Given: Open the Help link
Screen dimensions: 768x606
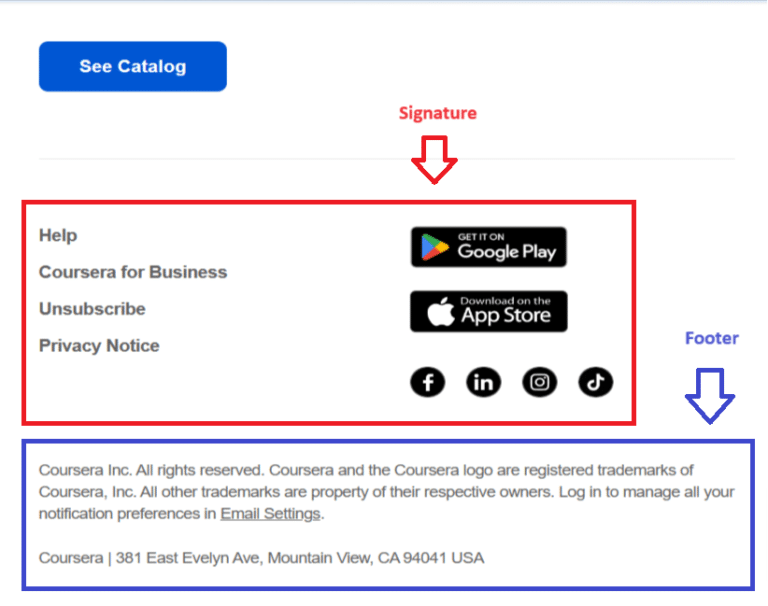Looking at the screenshot, I should 58,236.
